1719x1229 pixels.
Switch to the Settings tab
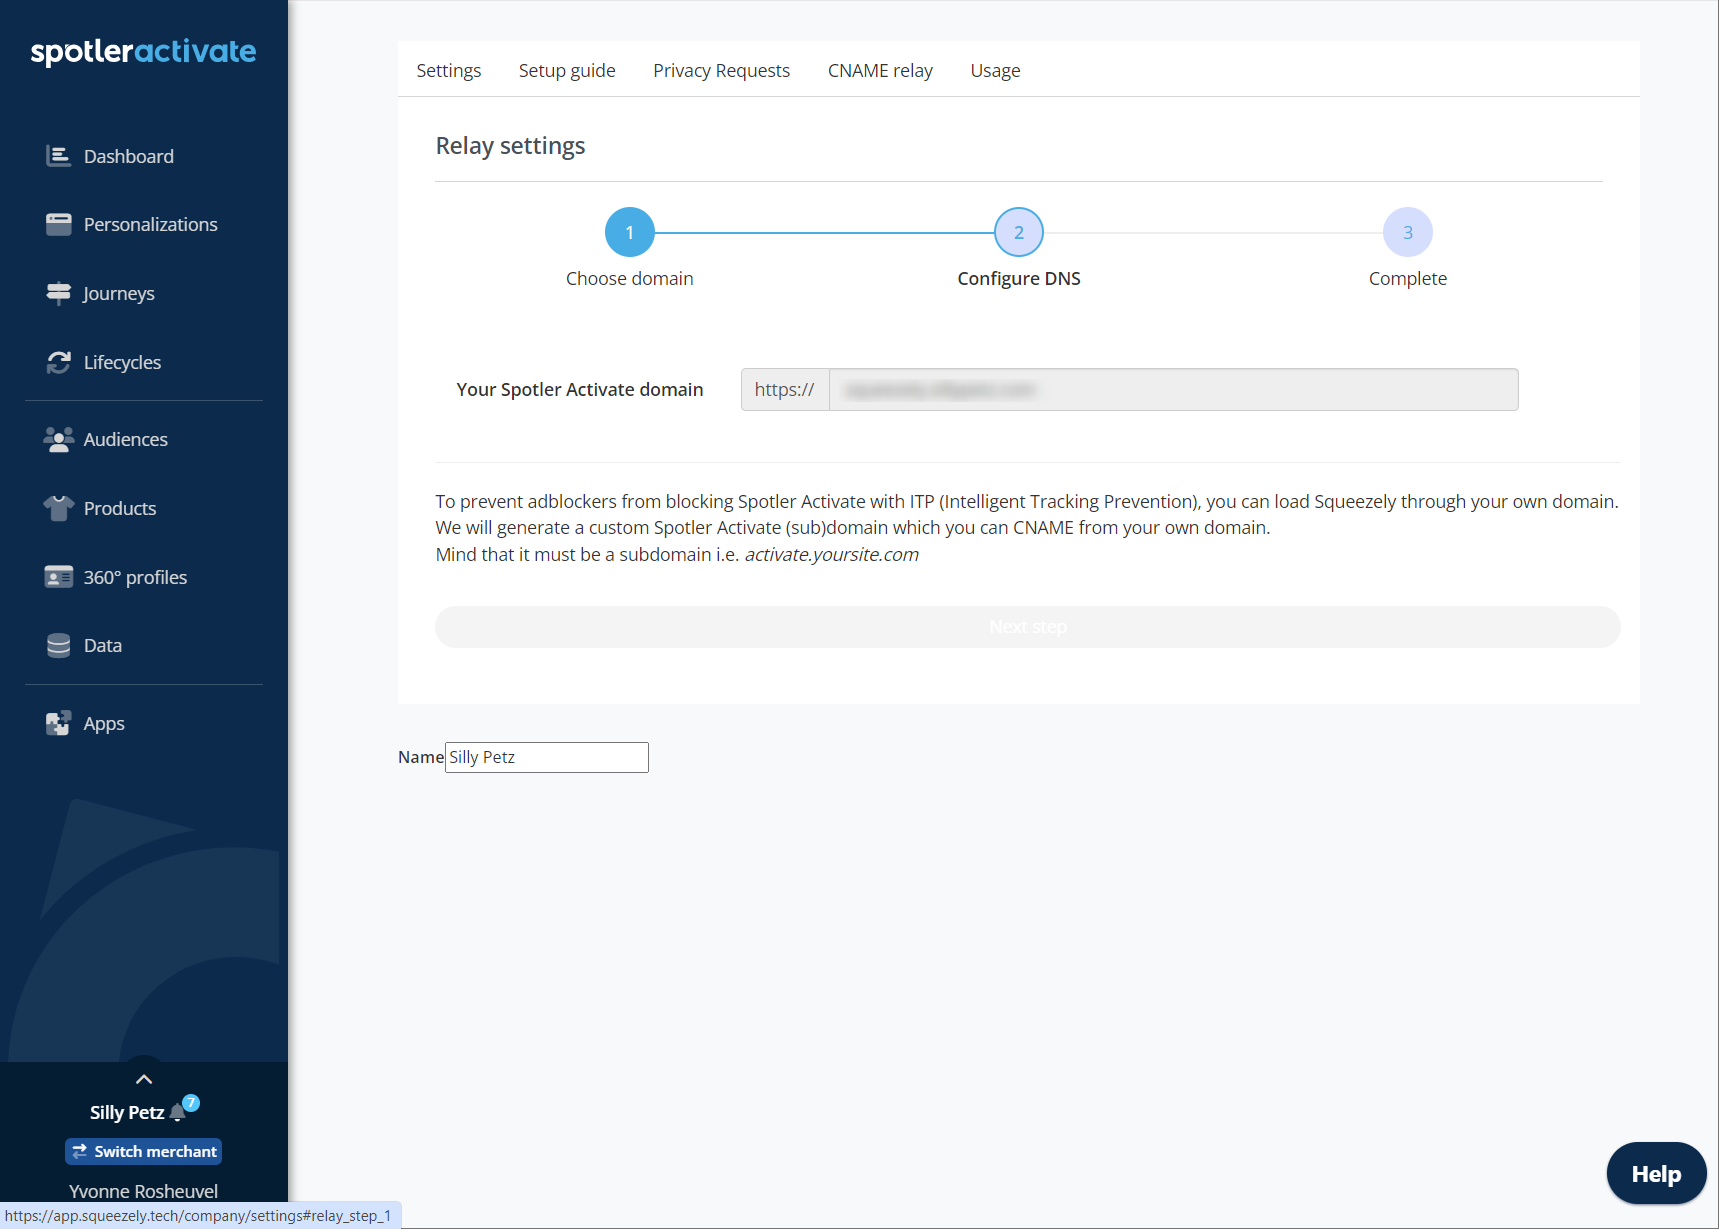pos(449,70)
